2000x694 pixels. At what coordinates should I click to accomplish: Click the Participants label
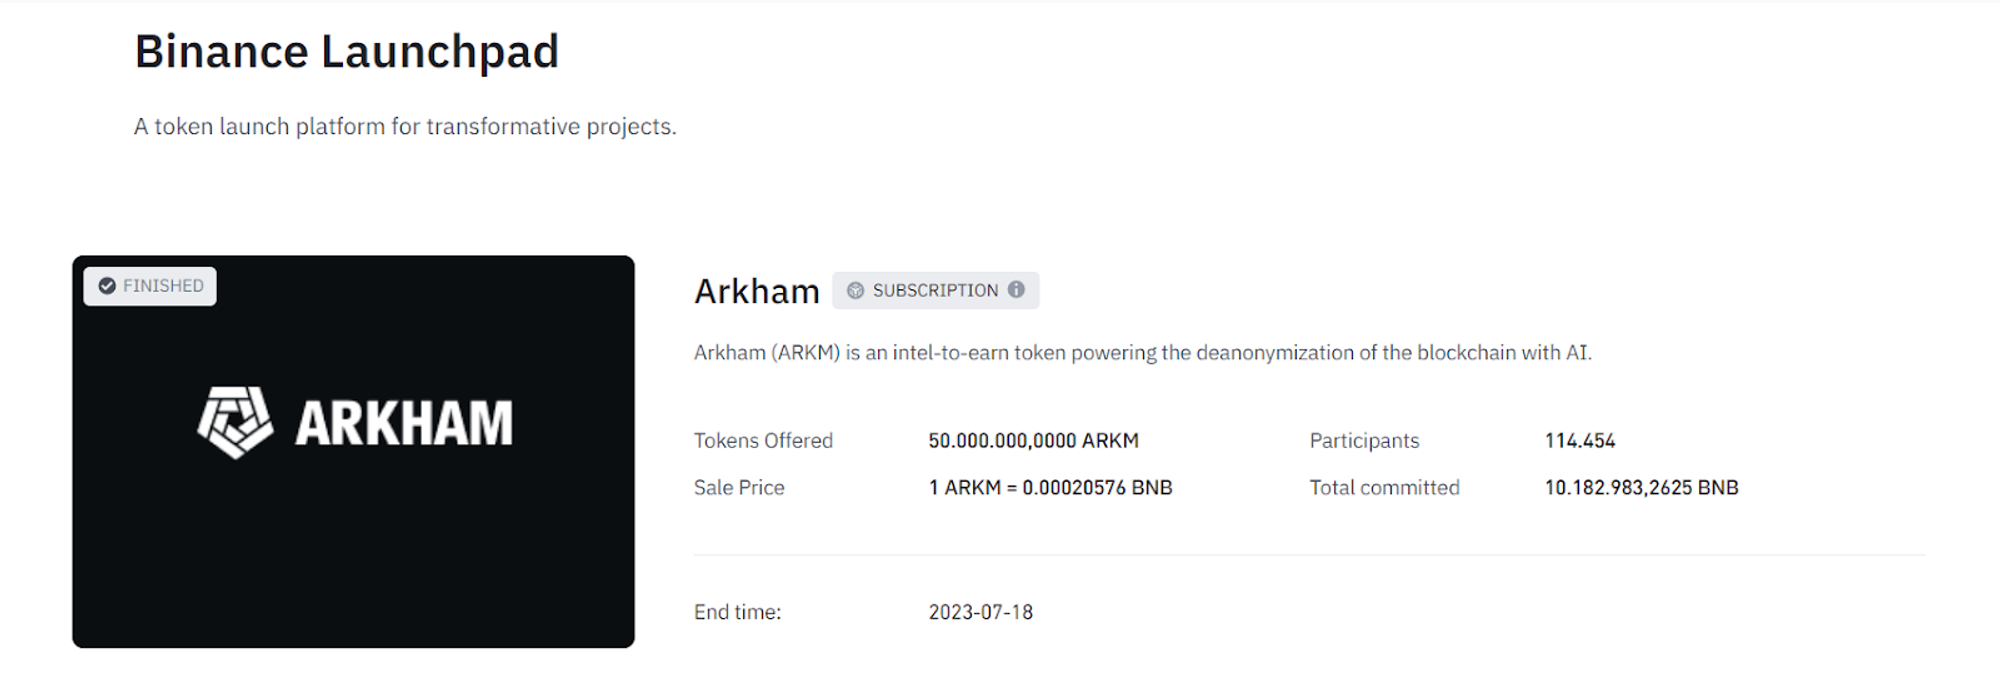click(1364, 441)
